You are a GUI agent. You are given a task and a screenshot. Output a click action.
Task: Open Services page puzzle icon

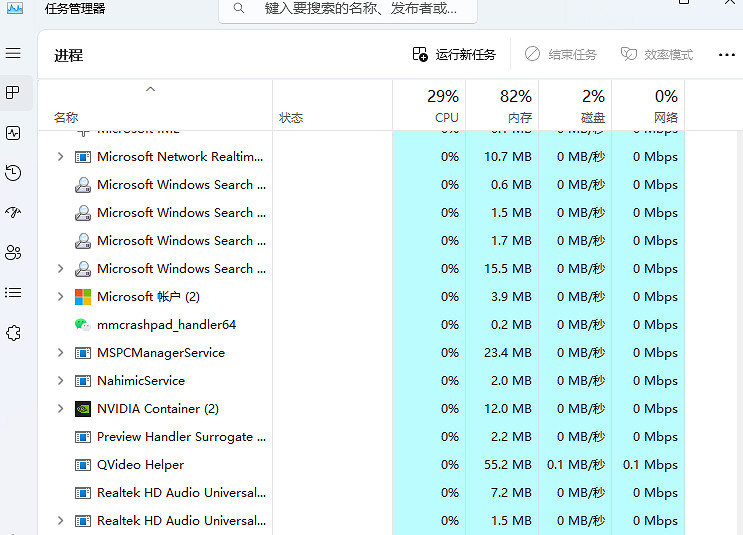pos(13,333)
